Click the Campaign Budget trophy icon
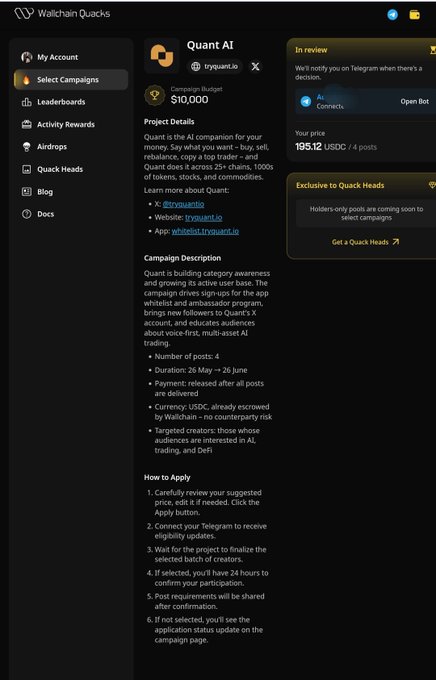This screenshot has width=436, height=680. click(154, 95)
